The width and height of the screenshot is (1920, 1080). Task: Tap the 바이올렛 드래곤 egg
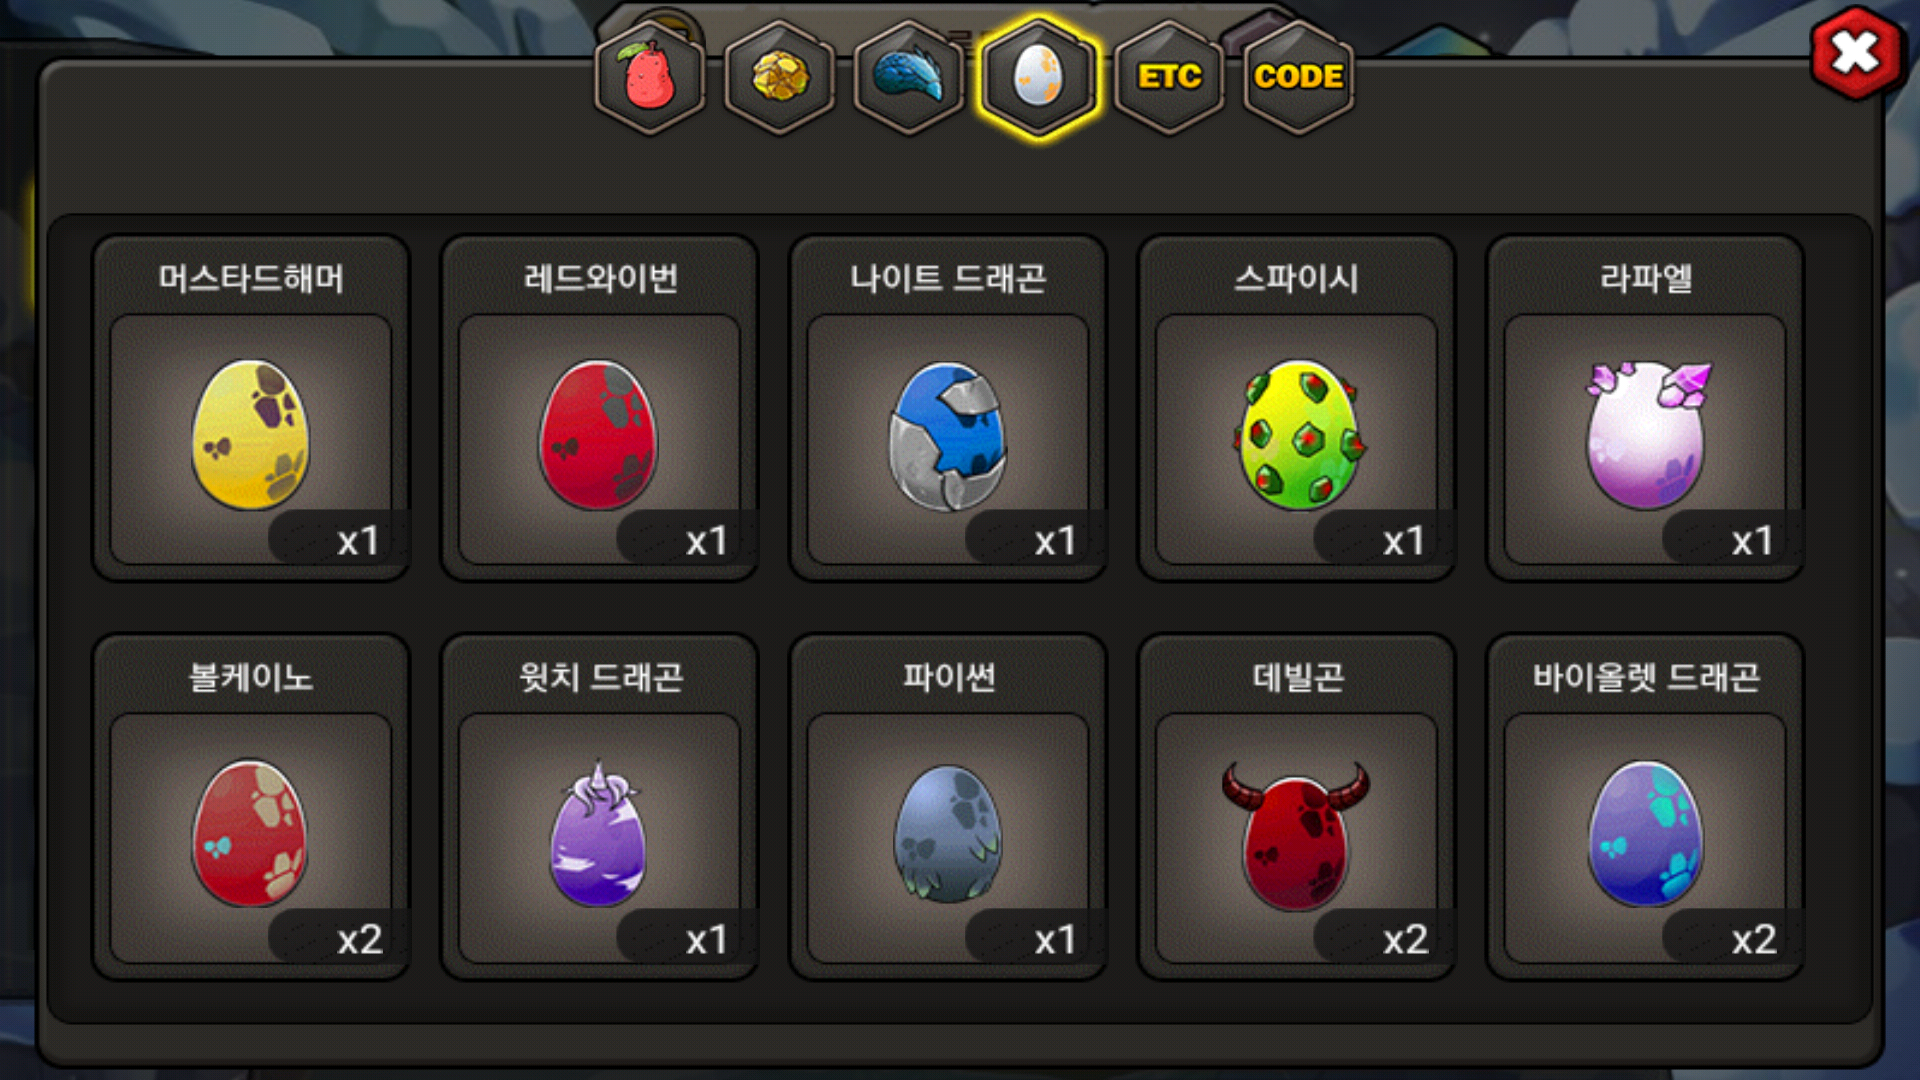1645,833
